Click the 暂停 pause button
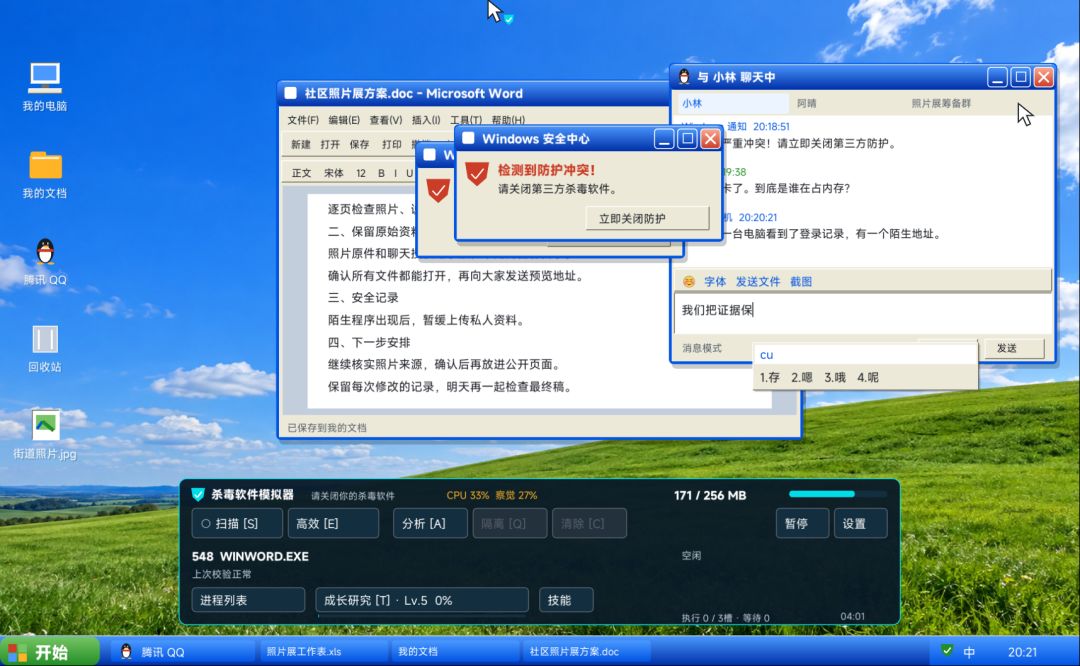This screenshot has width=1080, height=666. (802, 523)
